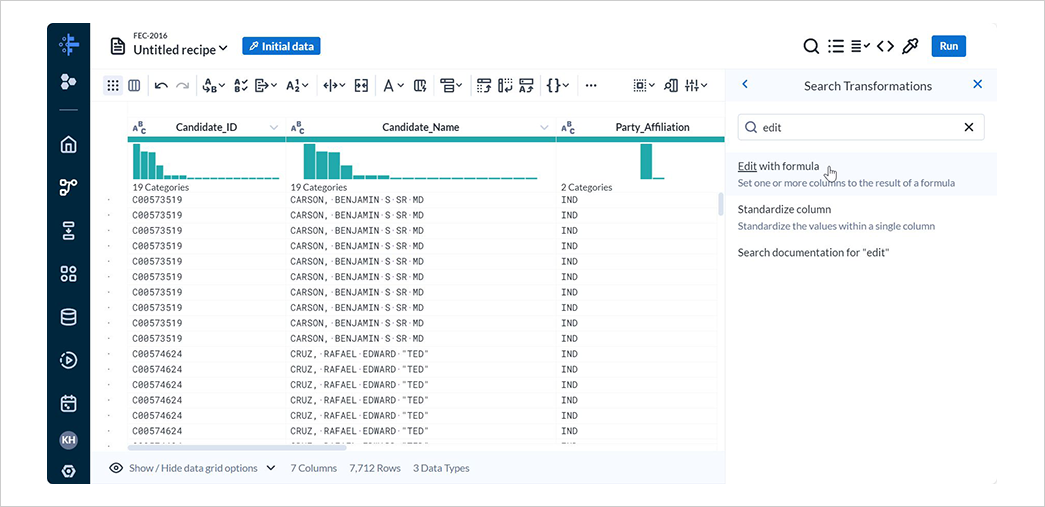Open the extract toolbar dropdown
This screenshot has height=507, width=1045.
pos(266,85)
